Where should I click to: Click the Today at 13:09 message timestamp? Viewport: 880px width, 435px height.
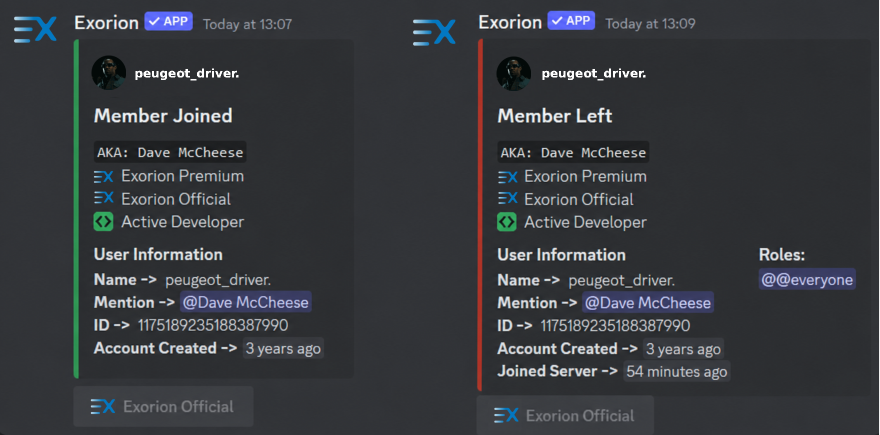(650, 24)
